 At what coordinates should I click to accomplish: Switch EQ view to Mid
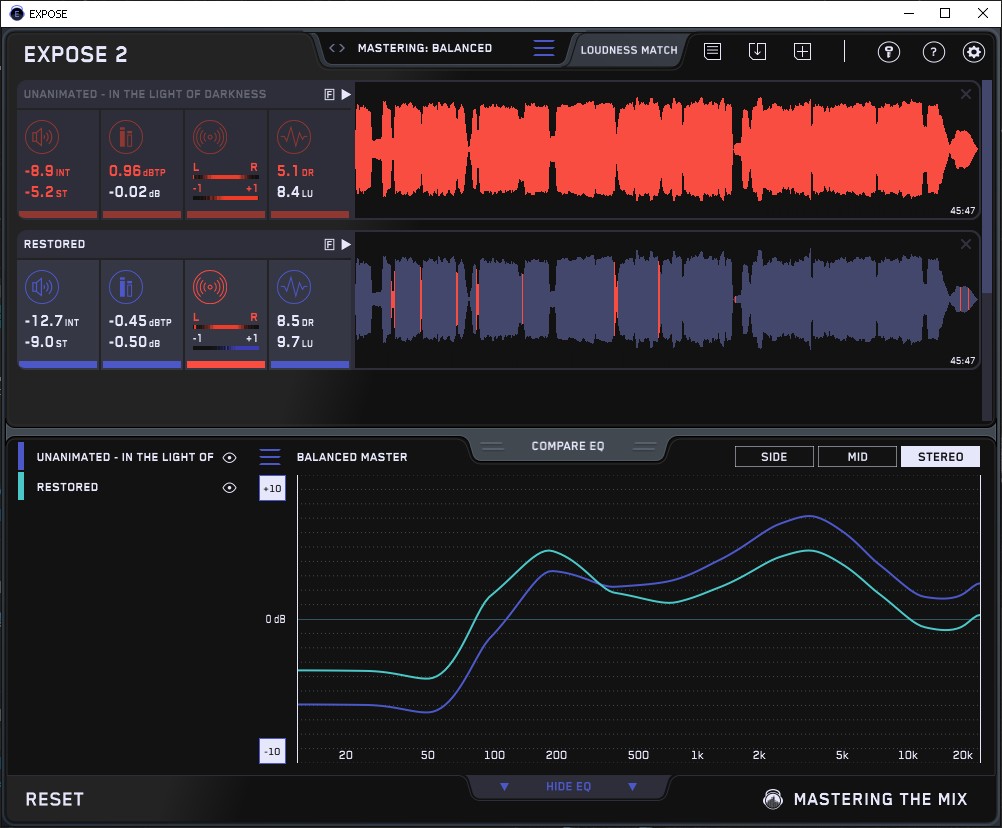pyautogui.click(x=857, y=457)
